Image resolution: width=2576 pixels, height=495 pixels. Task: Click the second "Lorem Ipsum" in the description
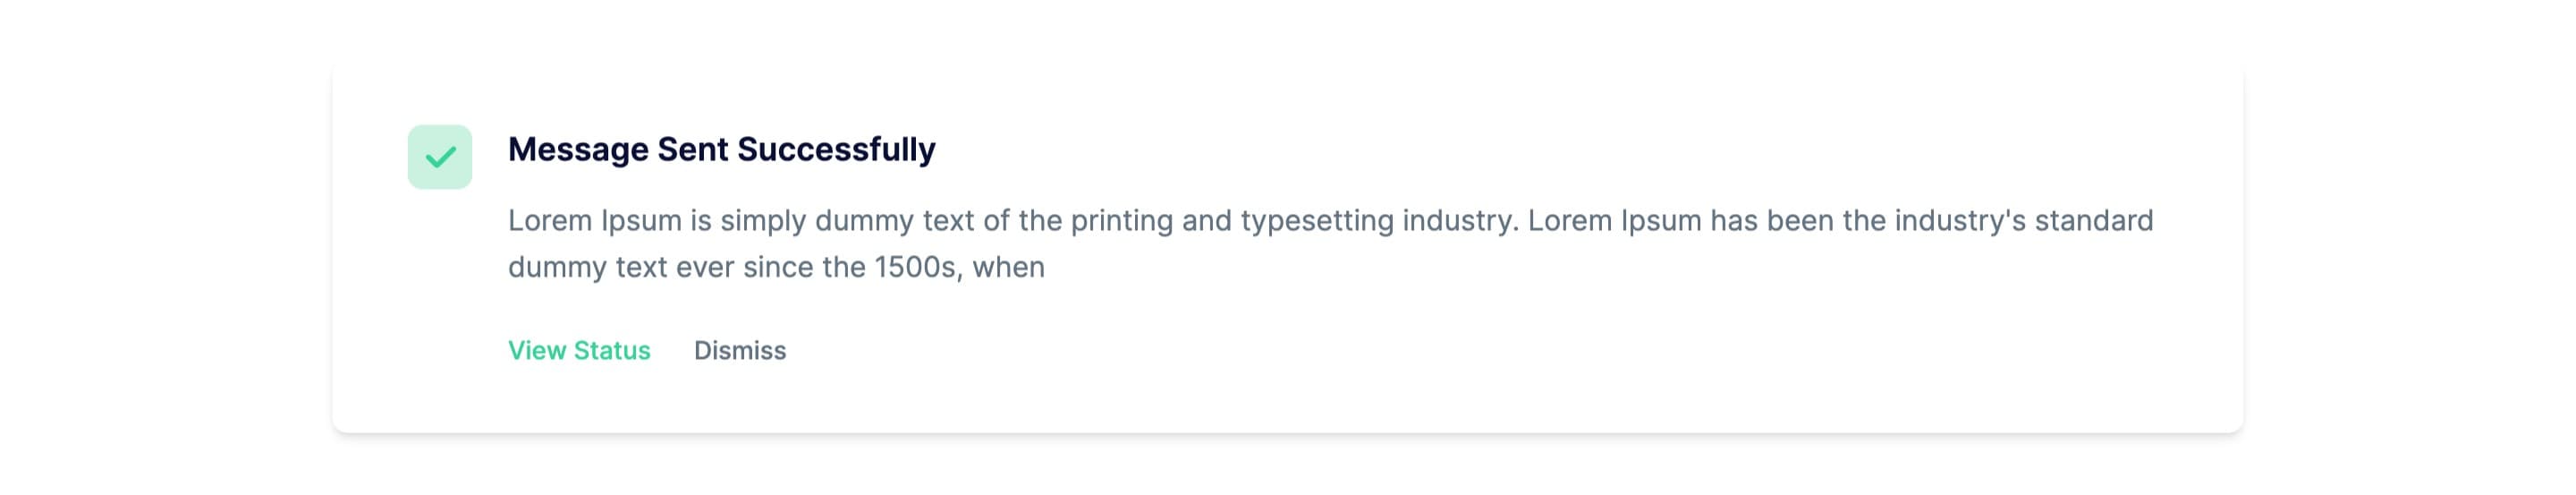[x=1614, y=220]
